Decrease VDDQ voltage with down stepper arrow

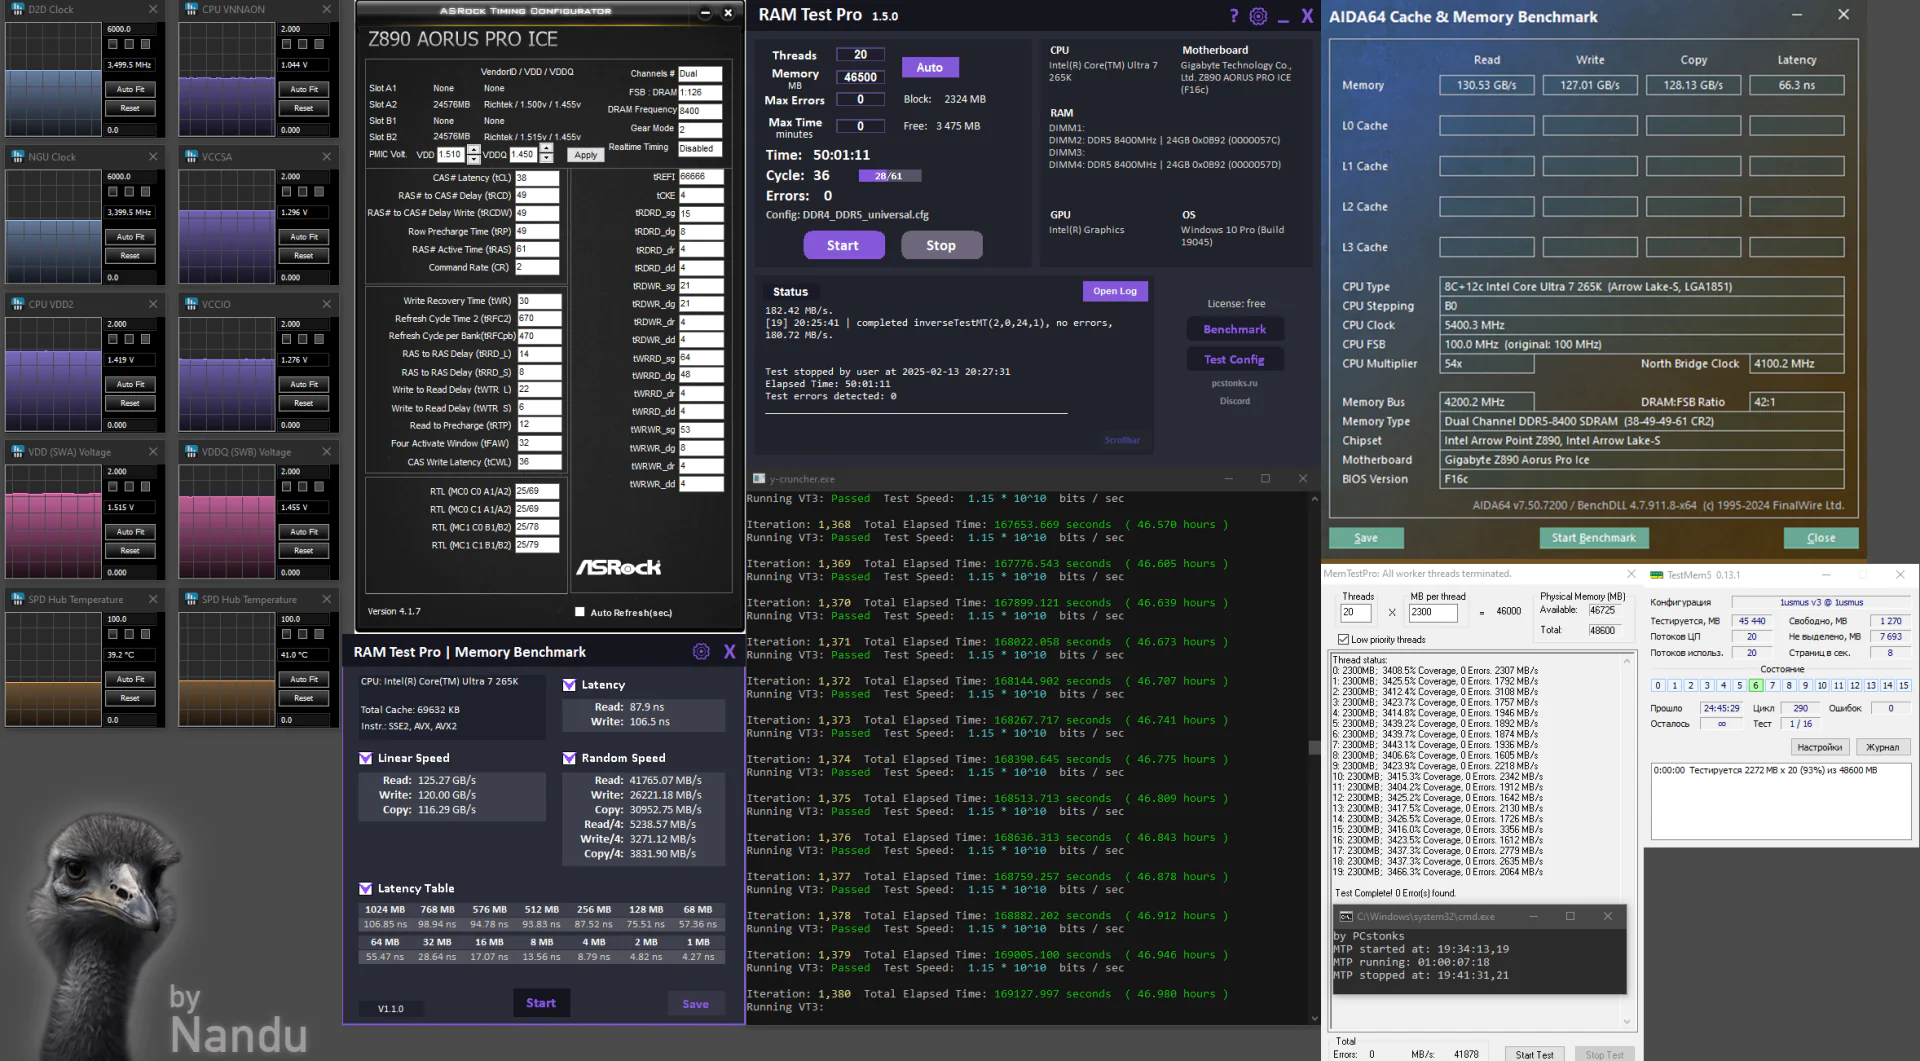tap(546, 159)
